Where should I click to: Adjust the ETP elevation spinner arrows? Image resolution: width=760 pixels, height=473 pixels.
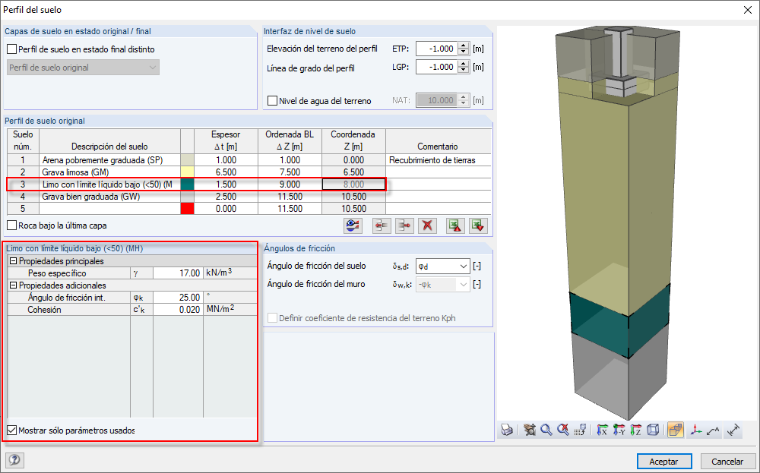point(464,49)
